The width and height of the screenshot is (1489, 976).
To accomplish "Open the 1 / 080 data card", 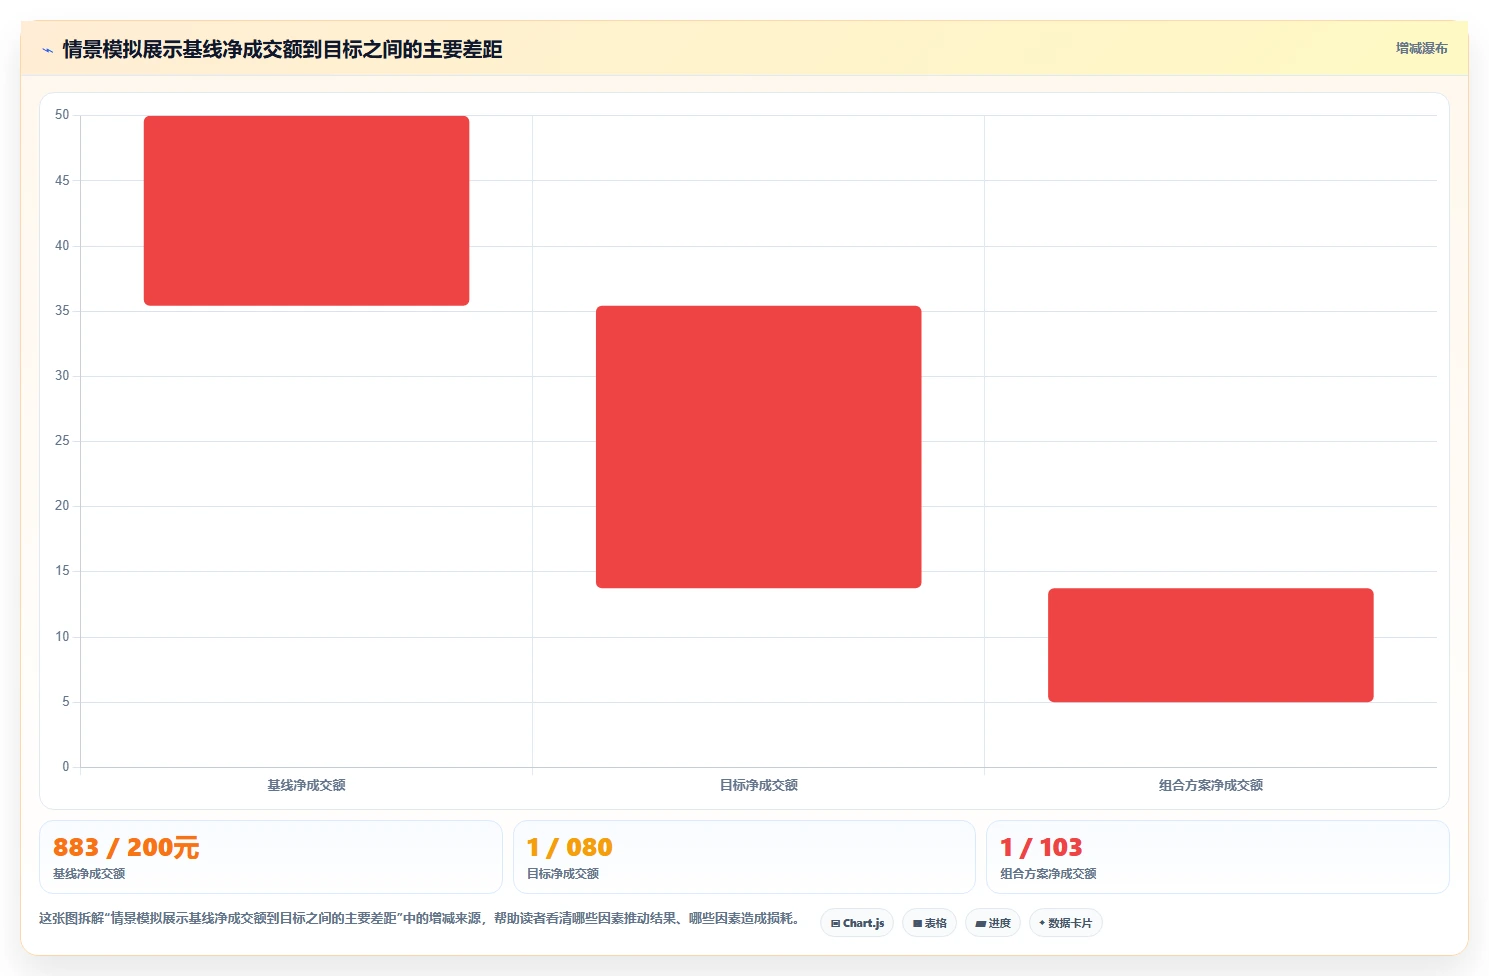I will tap(744, 857).
